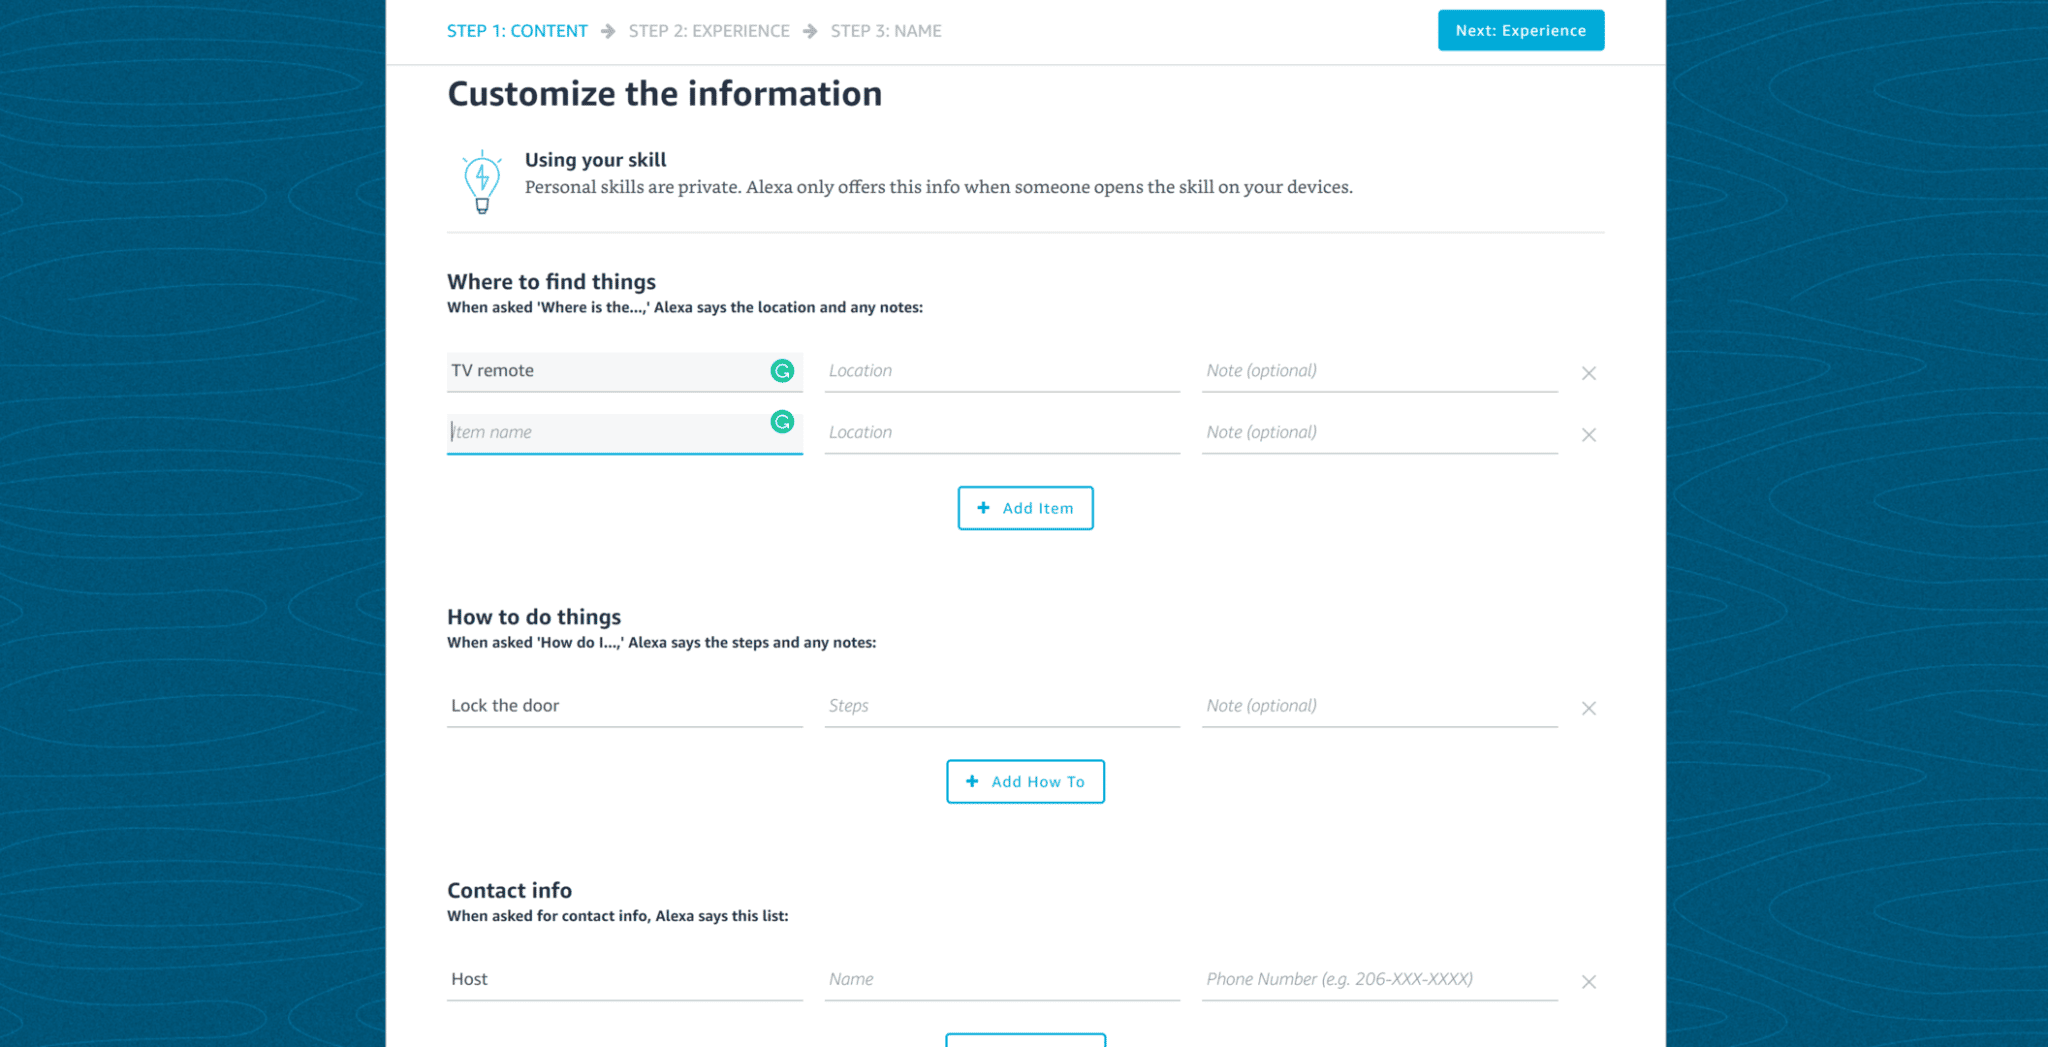2048x1047 pixels.
Task: Go to Next: Experience
Action: click(1520, 30)
